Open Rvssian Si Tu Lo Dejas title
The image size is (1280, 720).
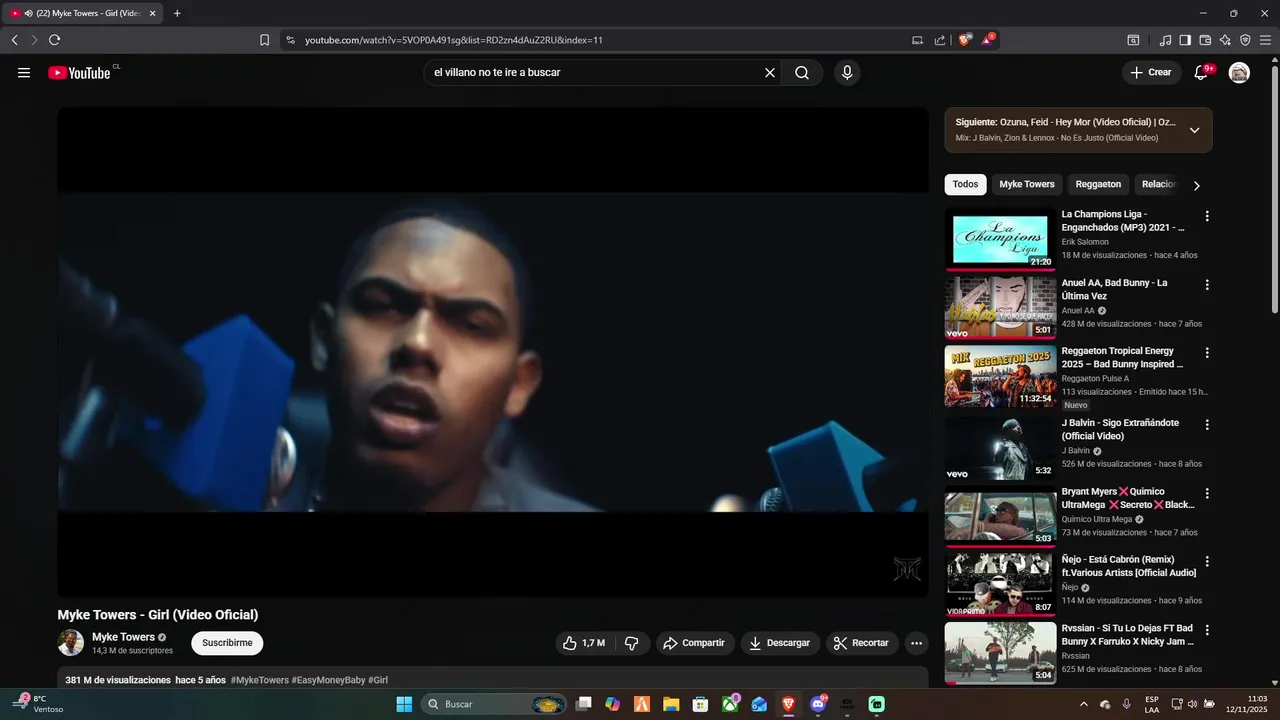point(1128,635)
